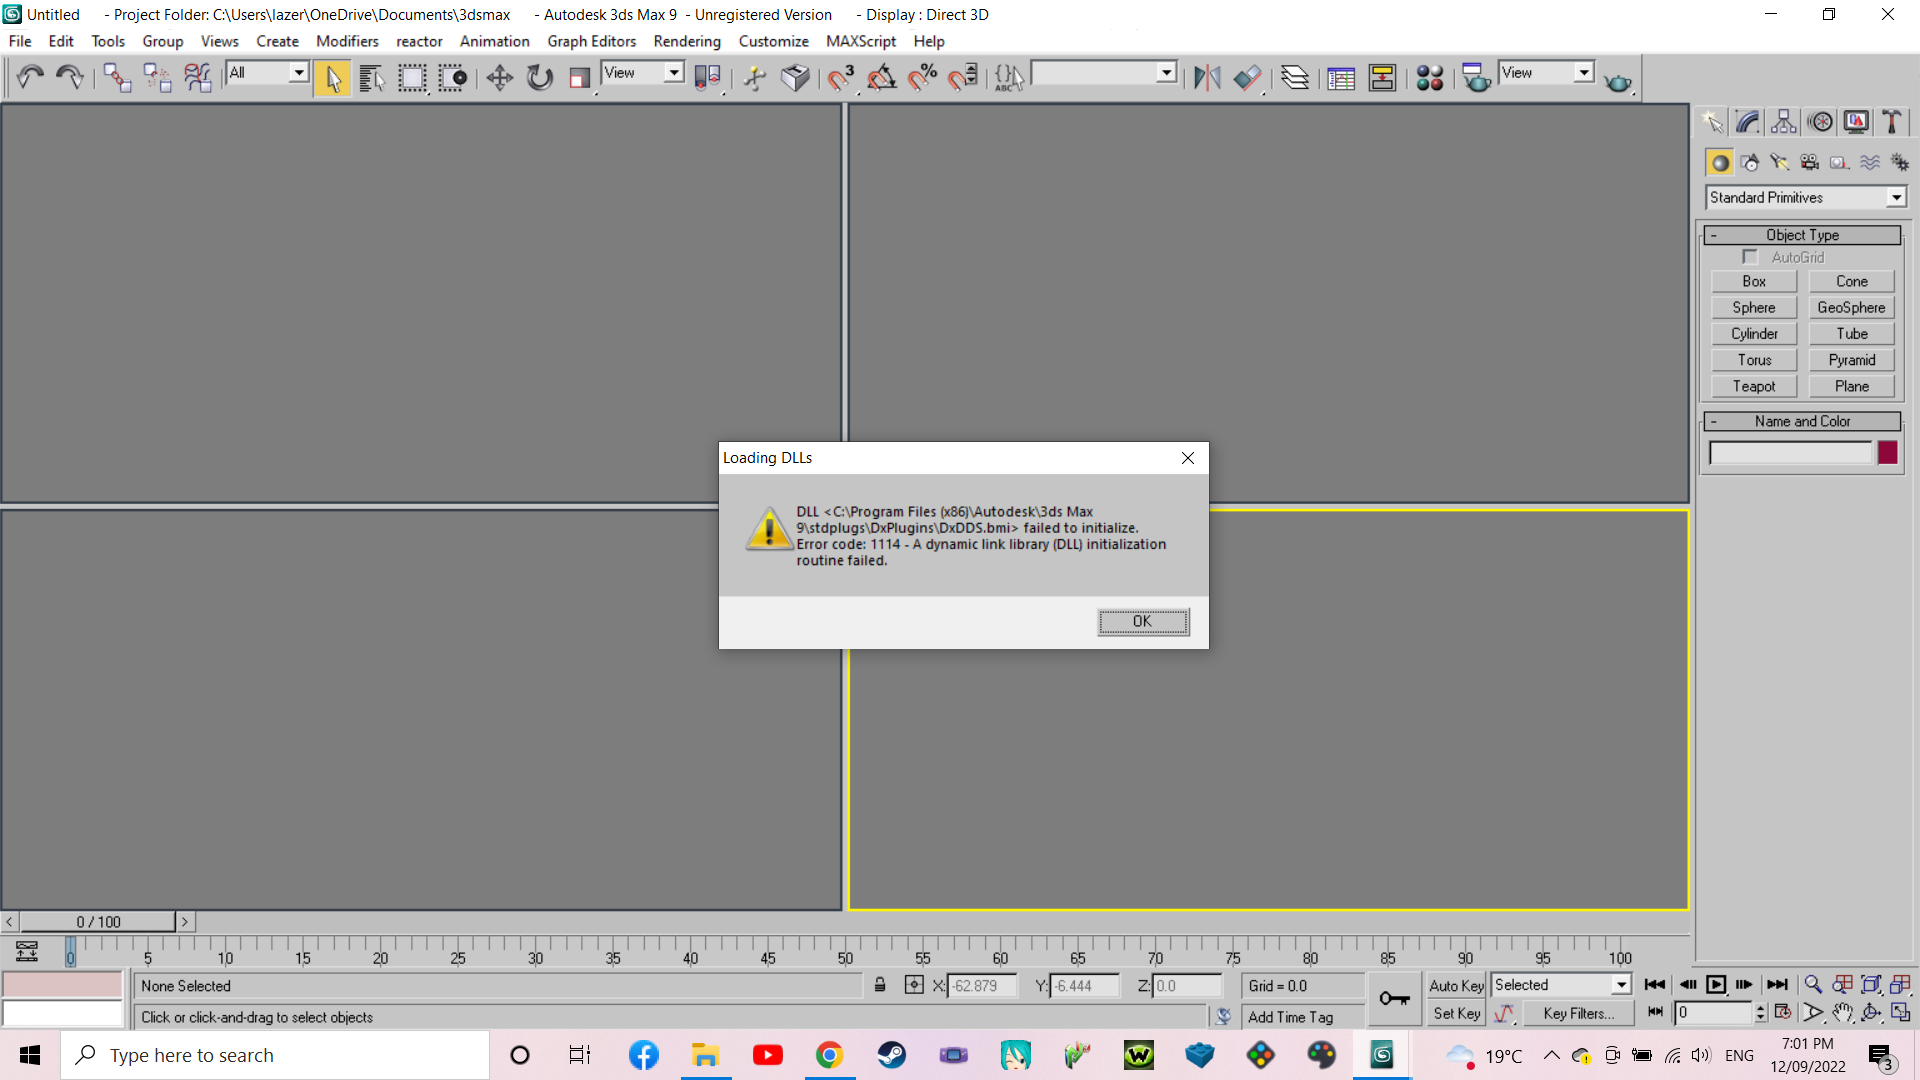Collapse the Object Type rollout
Image resolution: width=1920 pixels, height=1080 pixels.
1802,235
